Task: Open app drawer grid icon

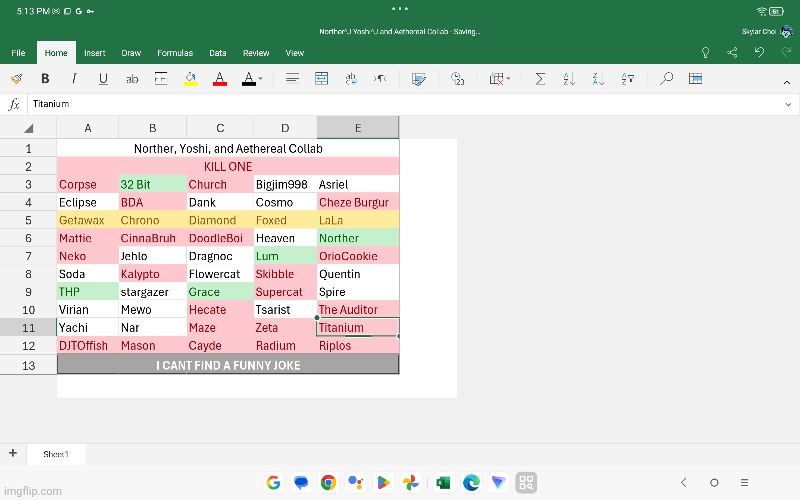Action: 526,482
